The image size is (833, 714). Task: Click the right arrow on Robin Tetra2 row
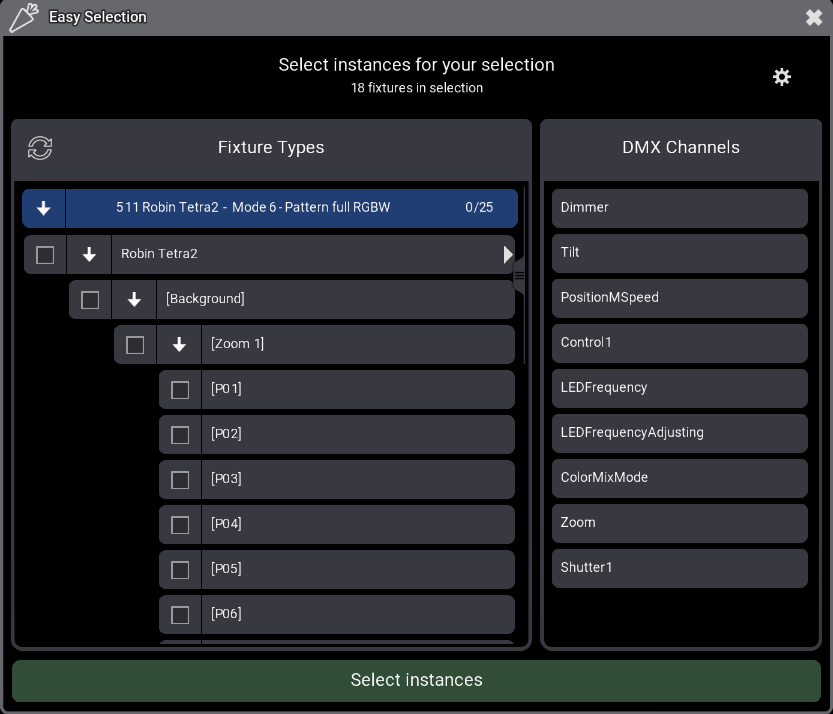[x=508, y=255]
